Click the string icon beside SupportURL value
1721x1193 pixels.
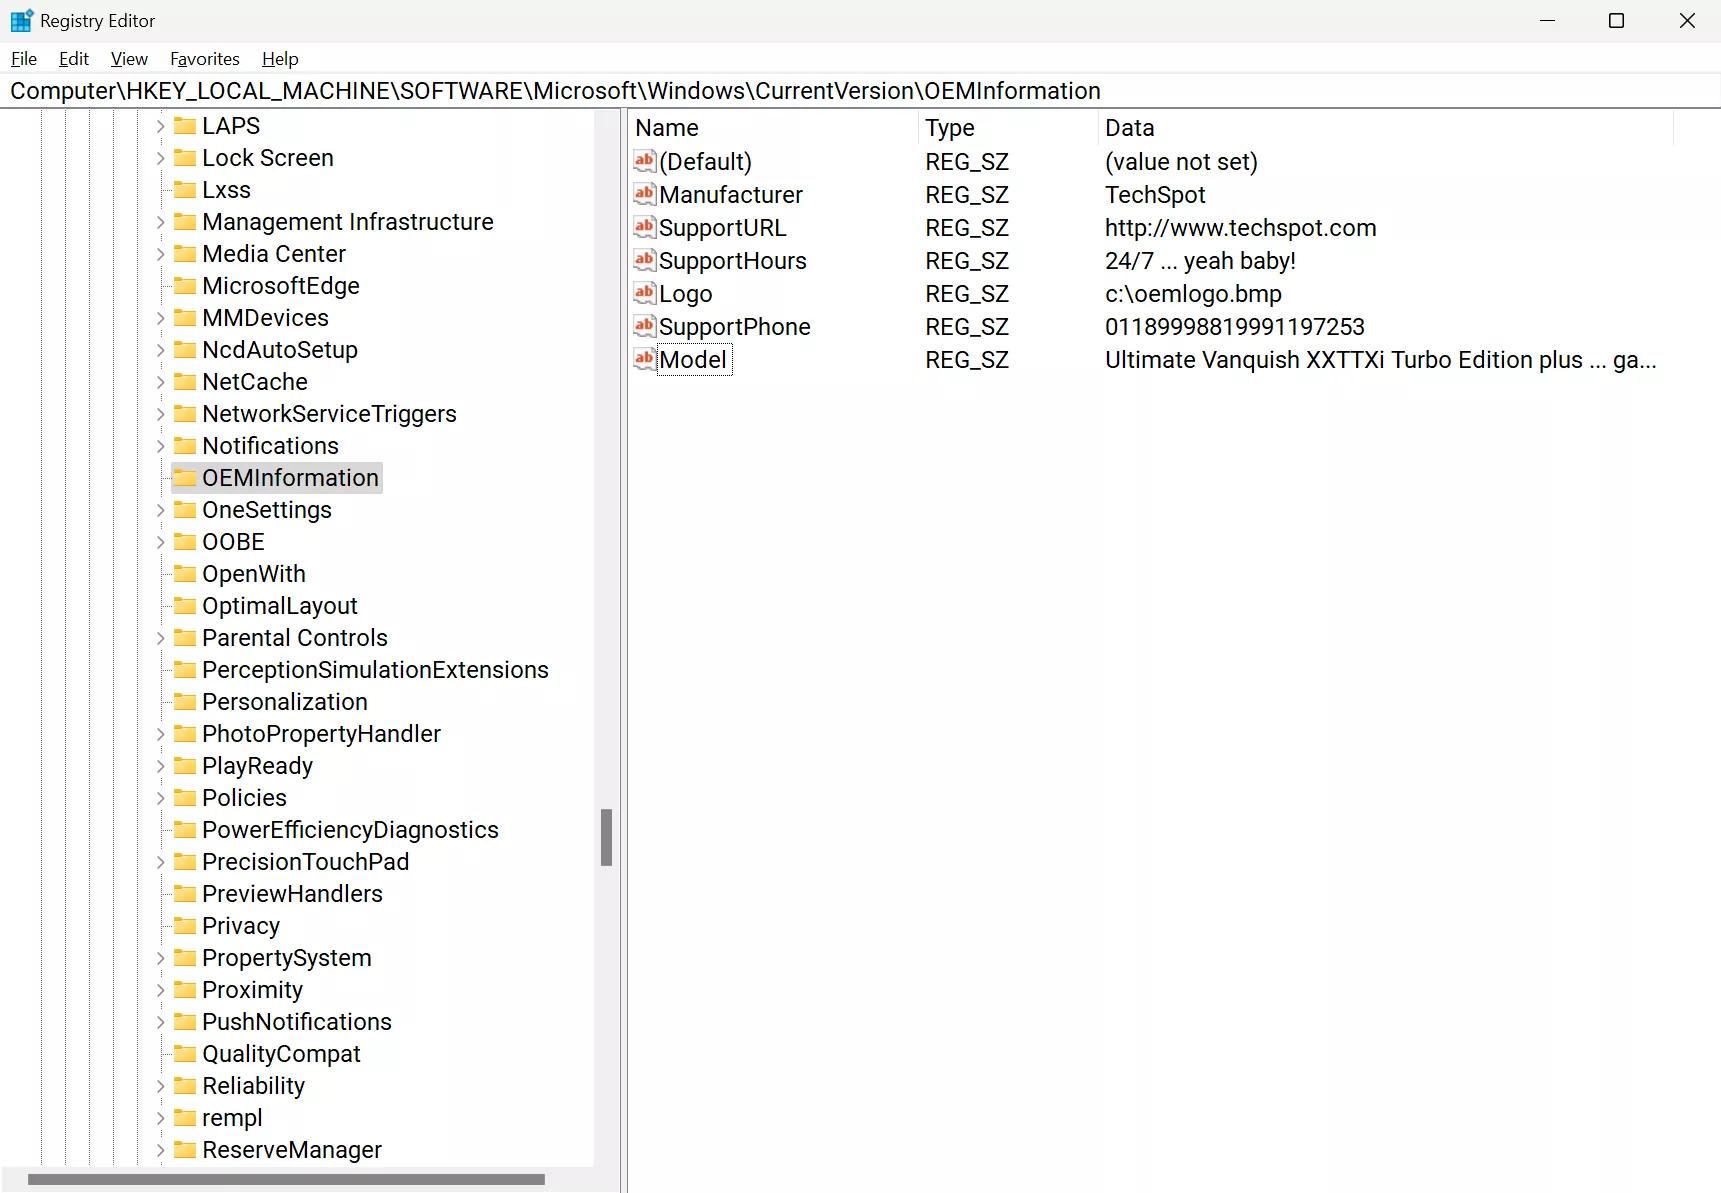(645, 227)
